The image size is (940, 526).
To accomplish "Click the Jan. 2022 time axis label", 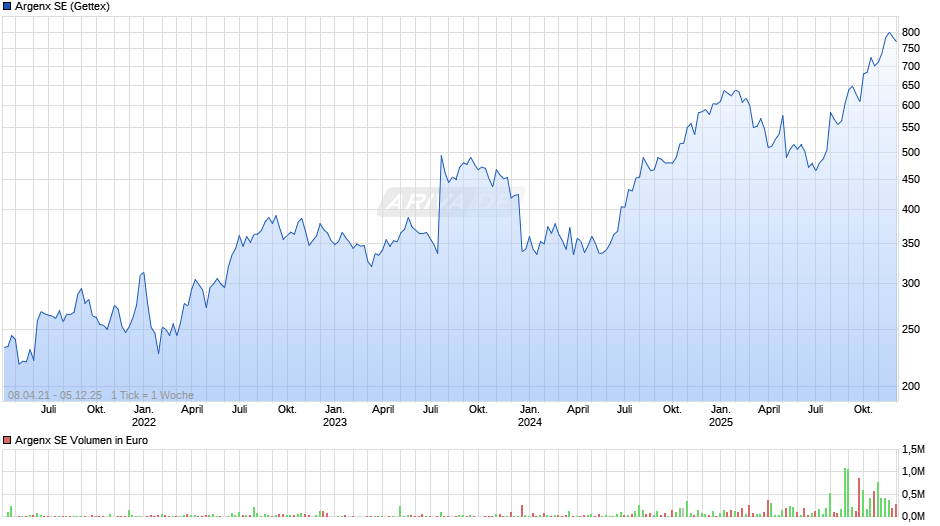I will coord(144,416).
